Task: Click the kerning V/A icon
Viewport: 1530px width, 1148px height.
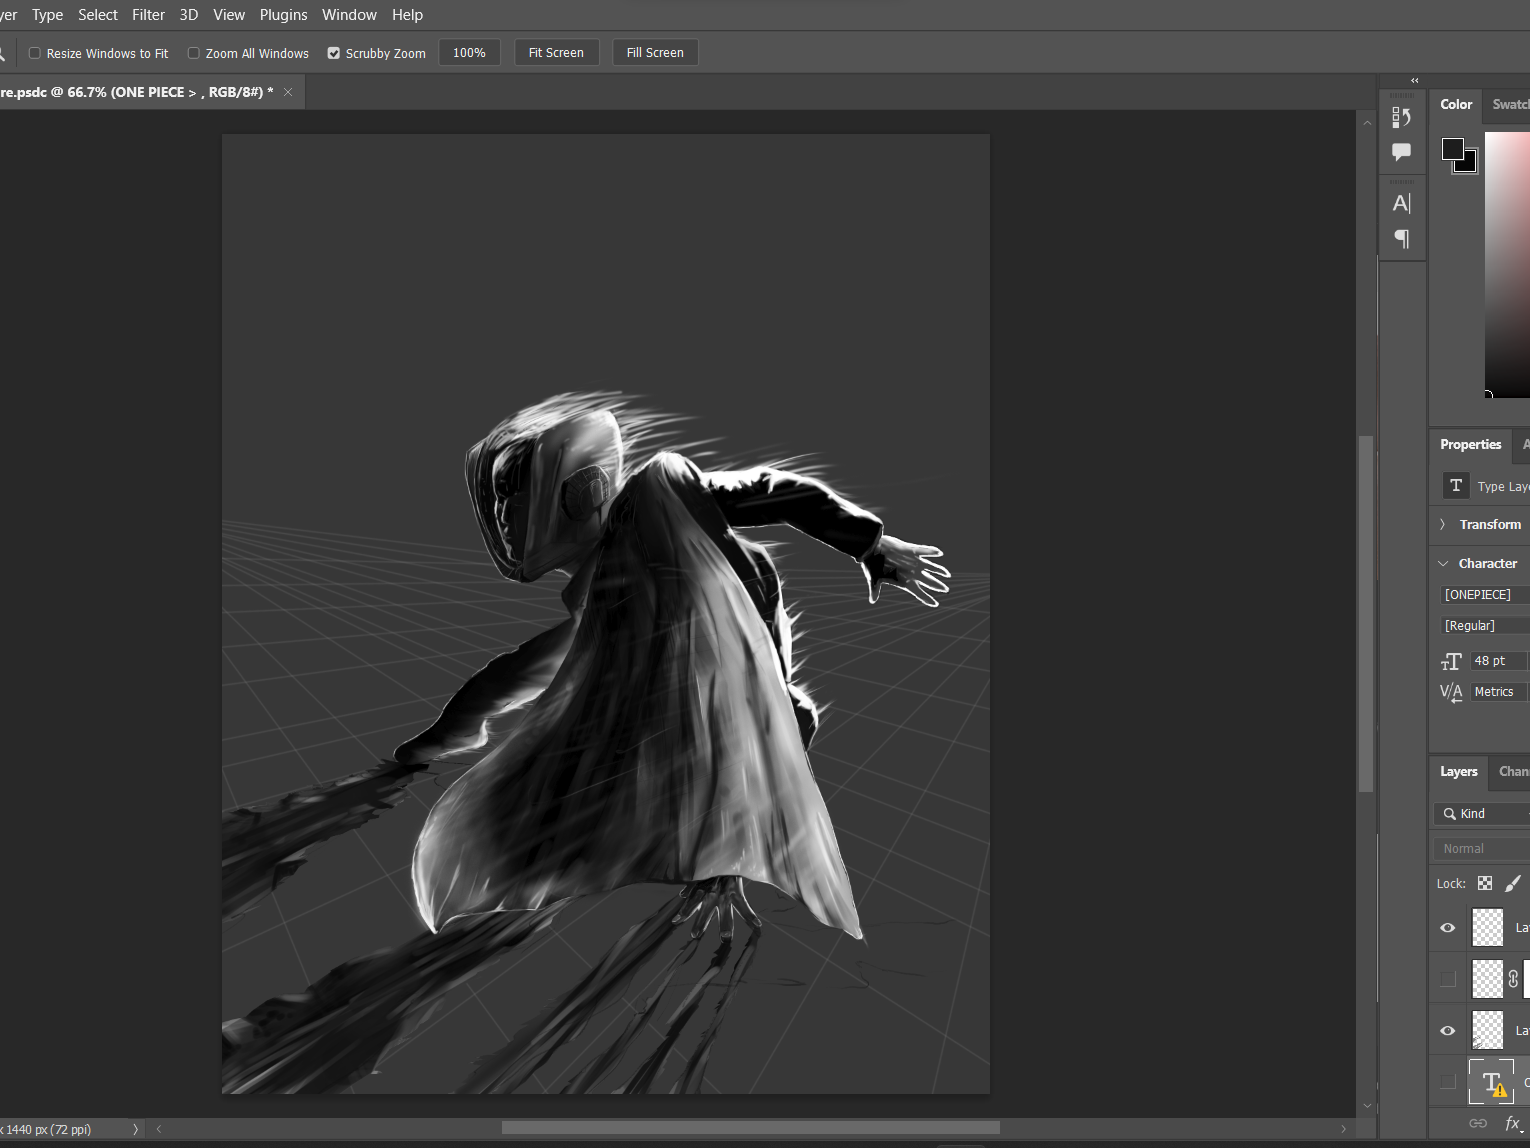Action: pos(1451,692)
